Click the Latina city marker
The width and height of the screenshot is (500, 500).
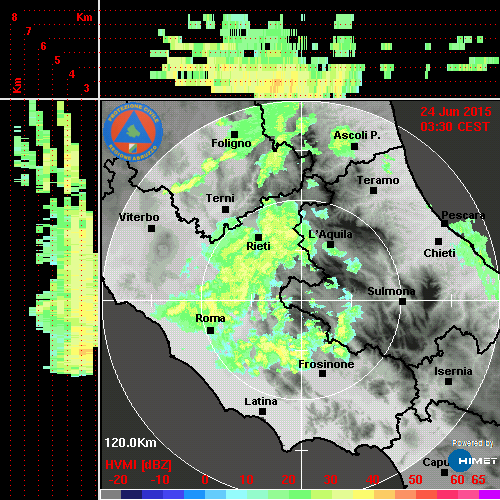pyautogui.click(x=262, y=412)
